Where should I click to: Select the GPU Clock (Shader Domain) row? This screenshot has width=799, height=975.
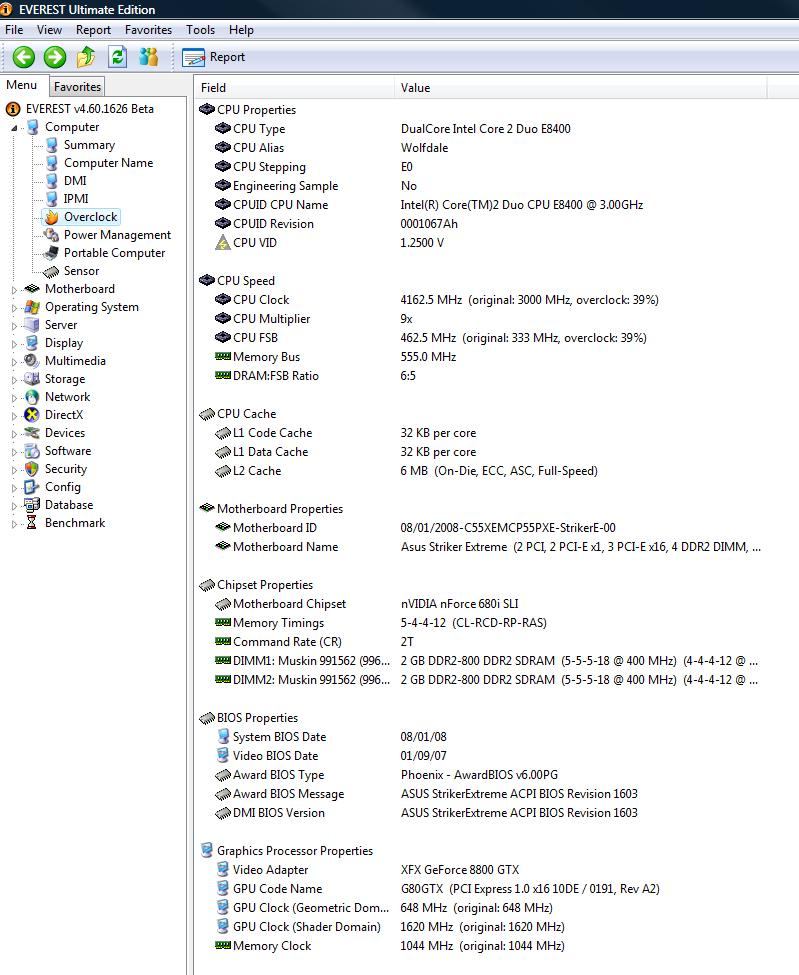[x=390, y=926]
